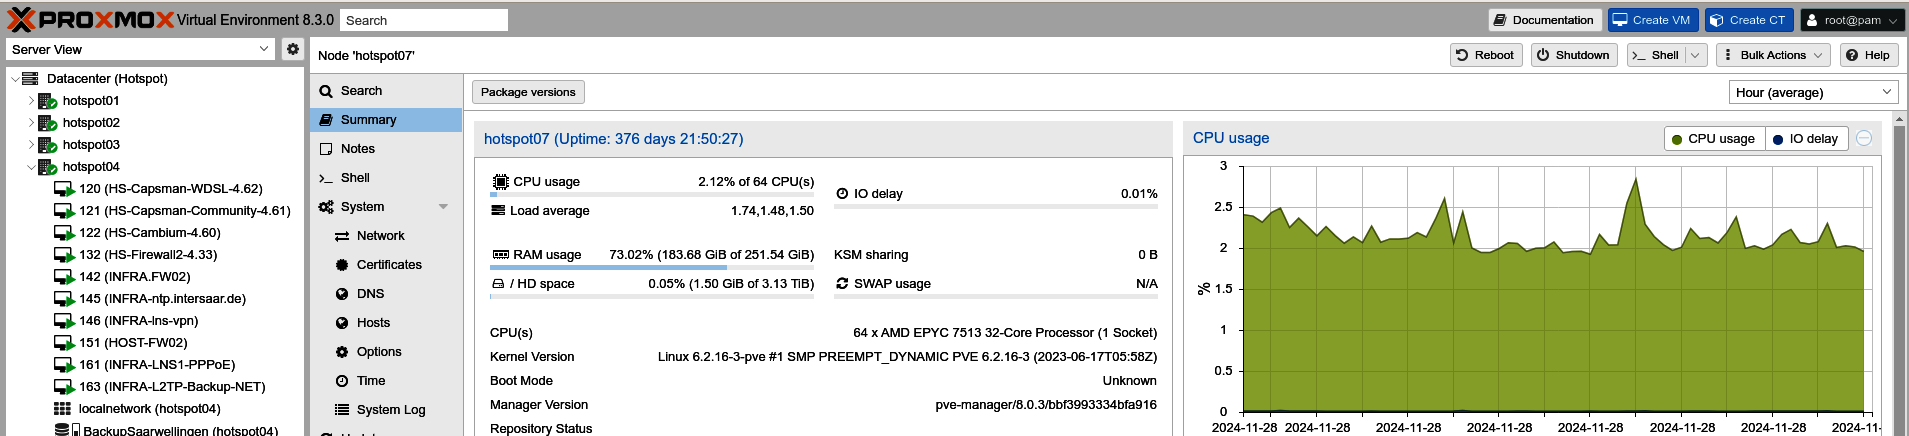Expand the hotspot02 tree node
Viewport: 1909px width, 436px height.
pos(31,123)
